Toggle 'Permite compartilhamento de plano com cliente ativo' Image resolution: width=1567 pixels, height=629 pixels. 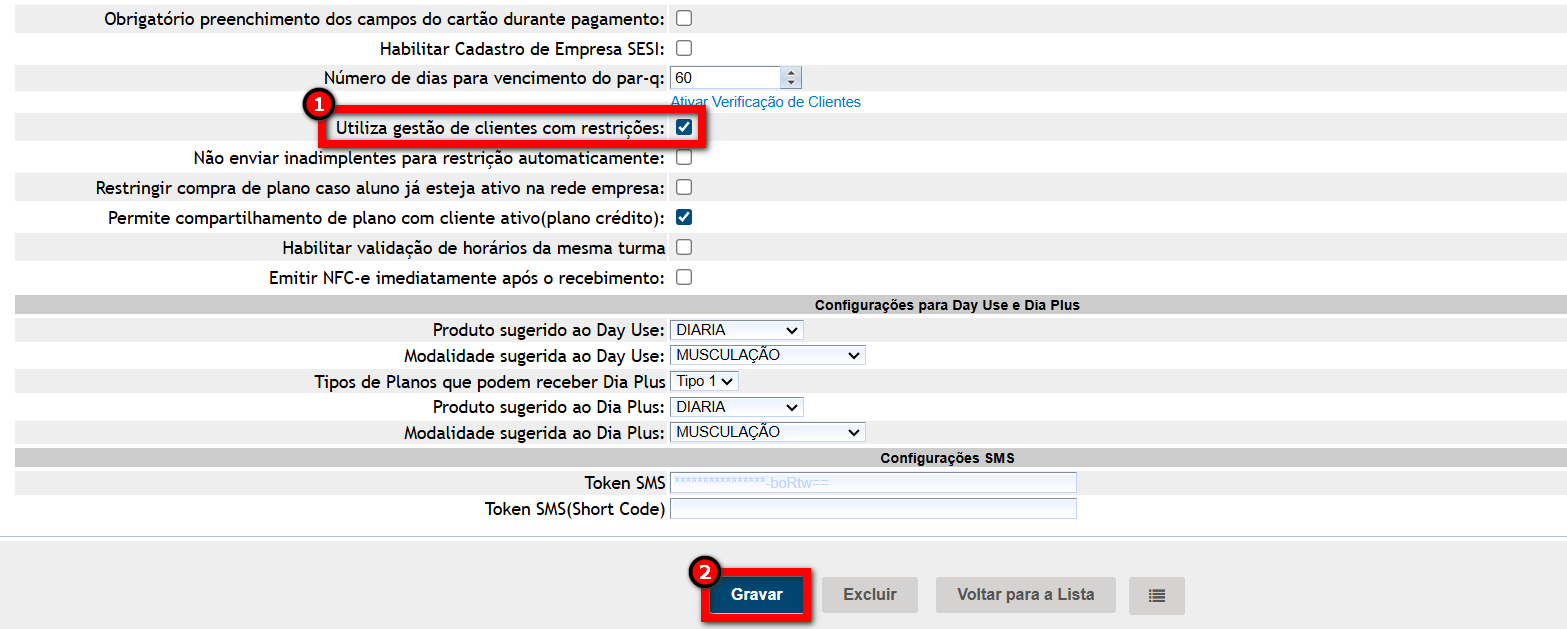pos(684,217)
